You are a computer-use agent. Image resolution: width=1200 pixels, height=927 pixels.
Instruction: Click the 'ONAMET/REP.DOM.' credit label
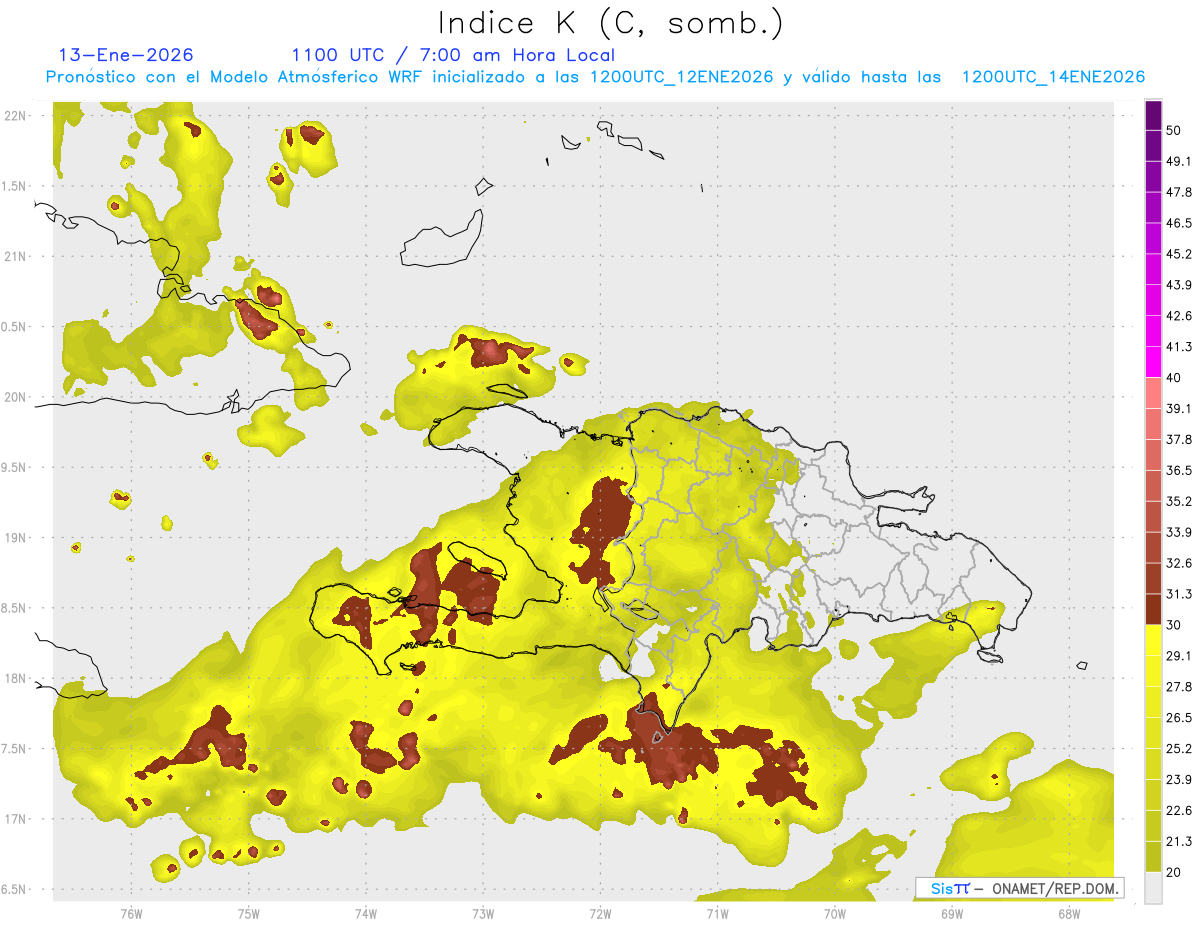pos(1056,888)
